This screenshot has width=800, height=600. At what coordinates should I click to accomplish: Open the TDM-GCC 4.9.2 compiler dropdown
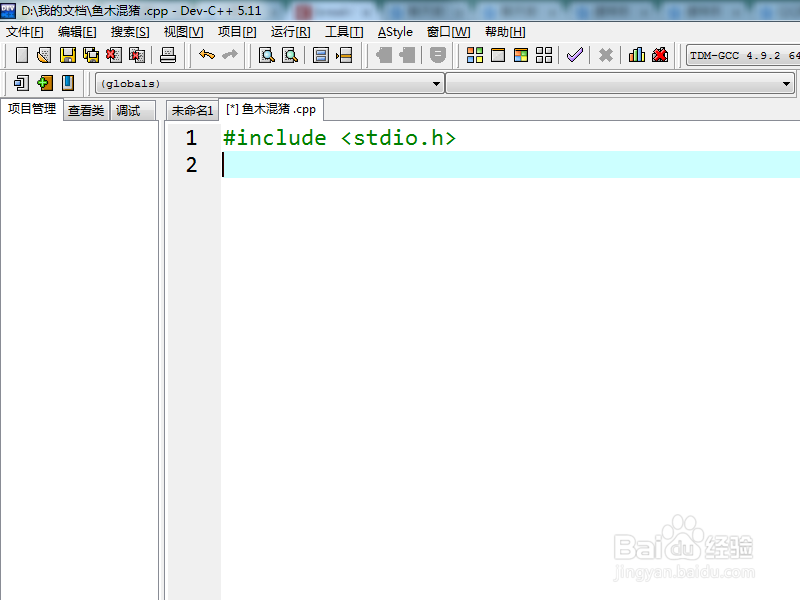pyautogui.click(x=743, y=56)
